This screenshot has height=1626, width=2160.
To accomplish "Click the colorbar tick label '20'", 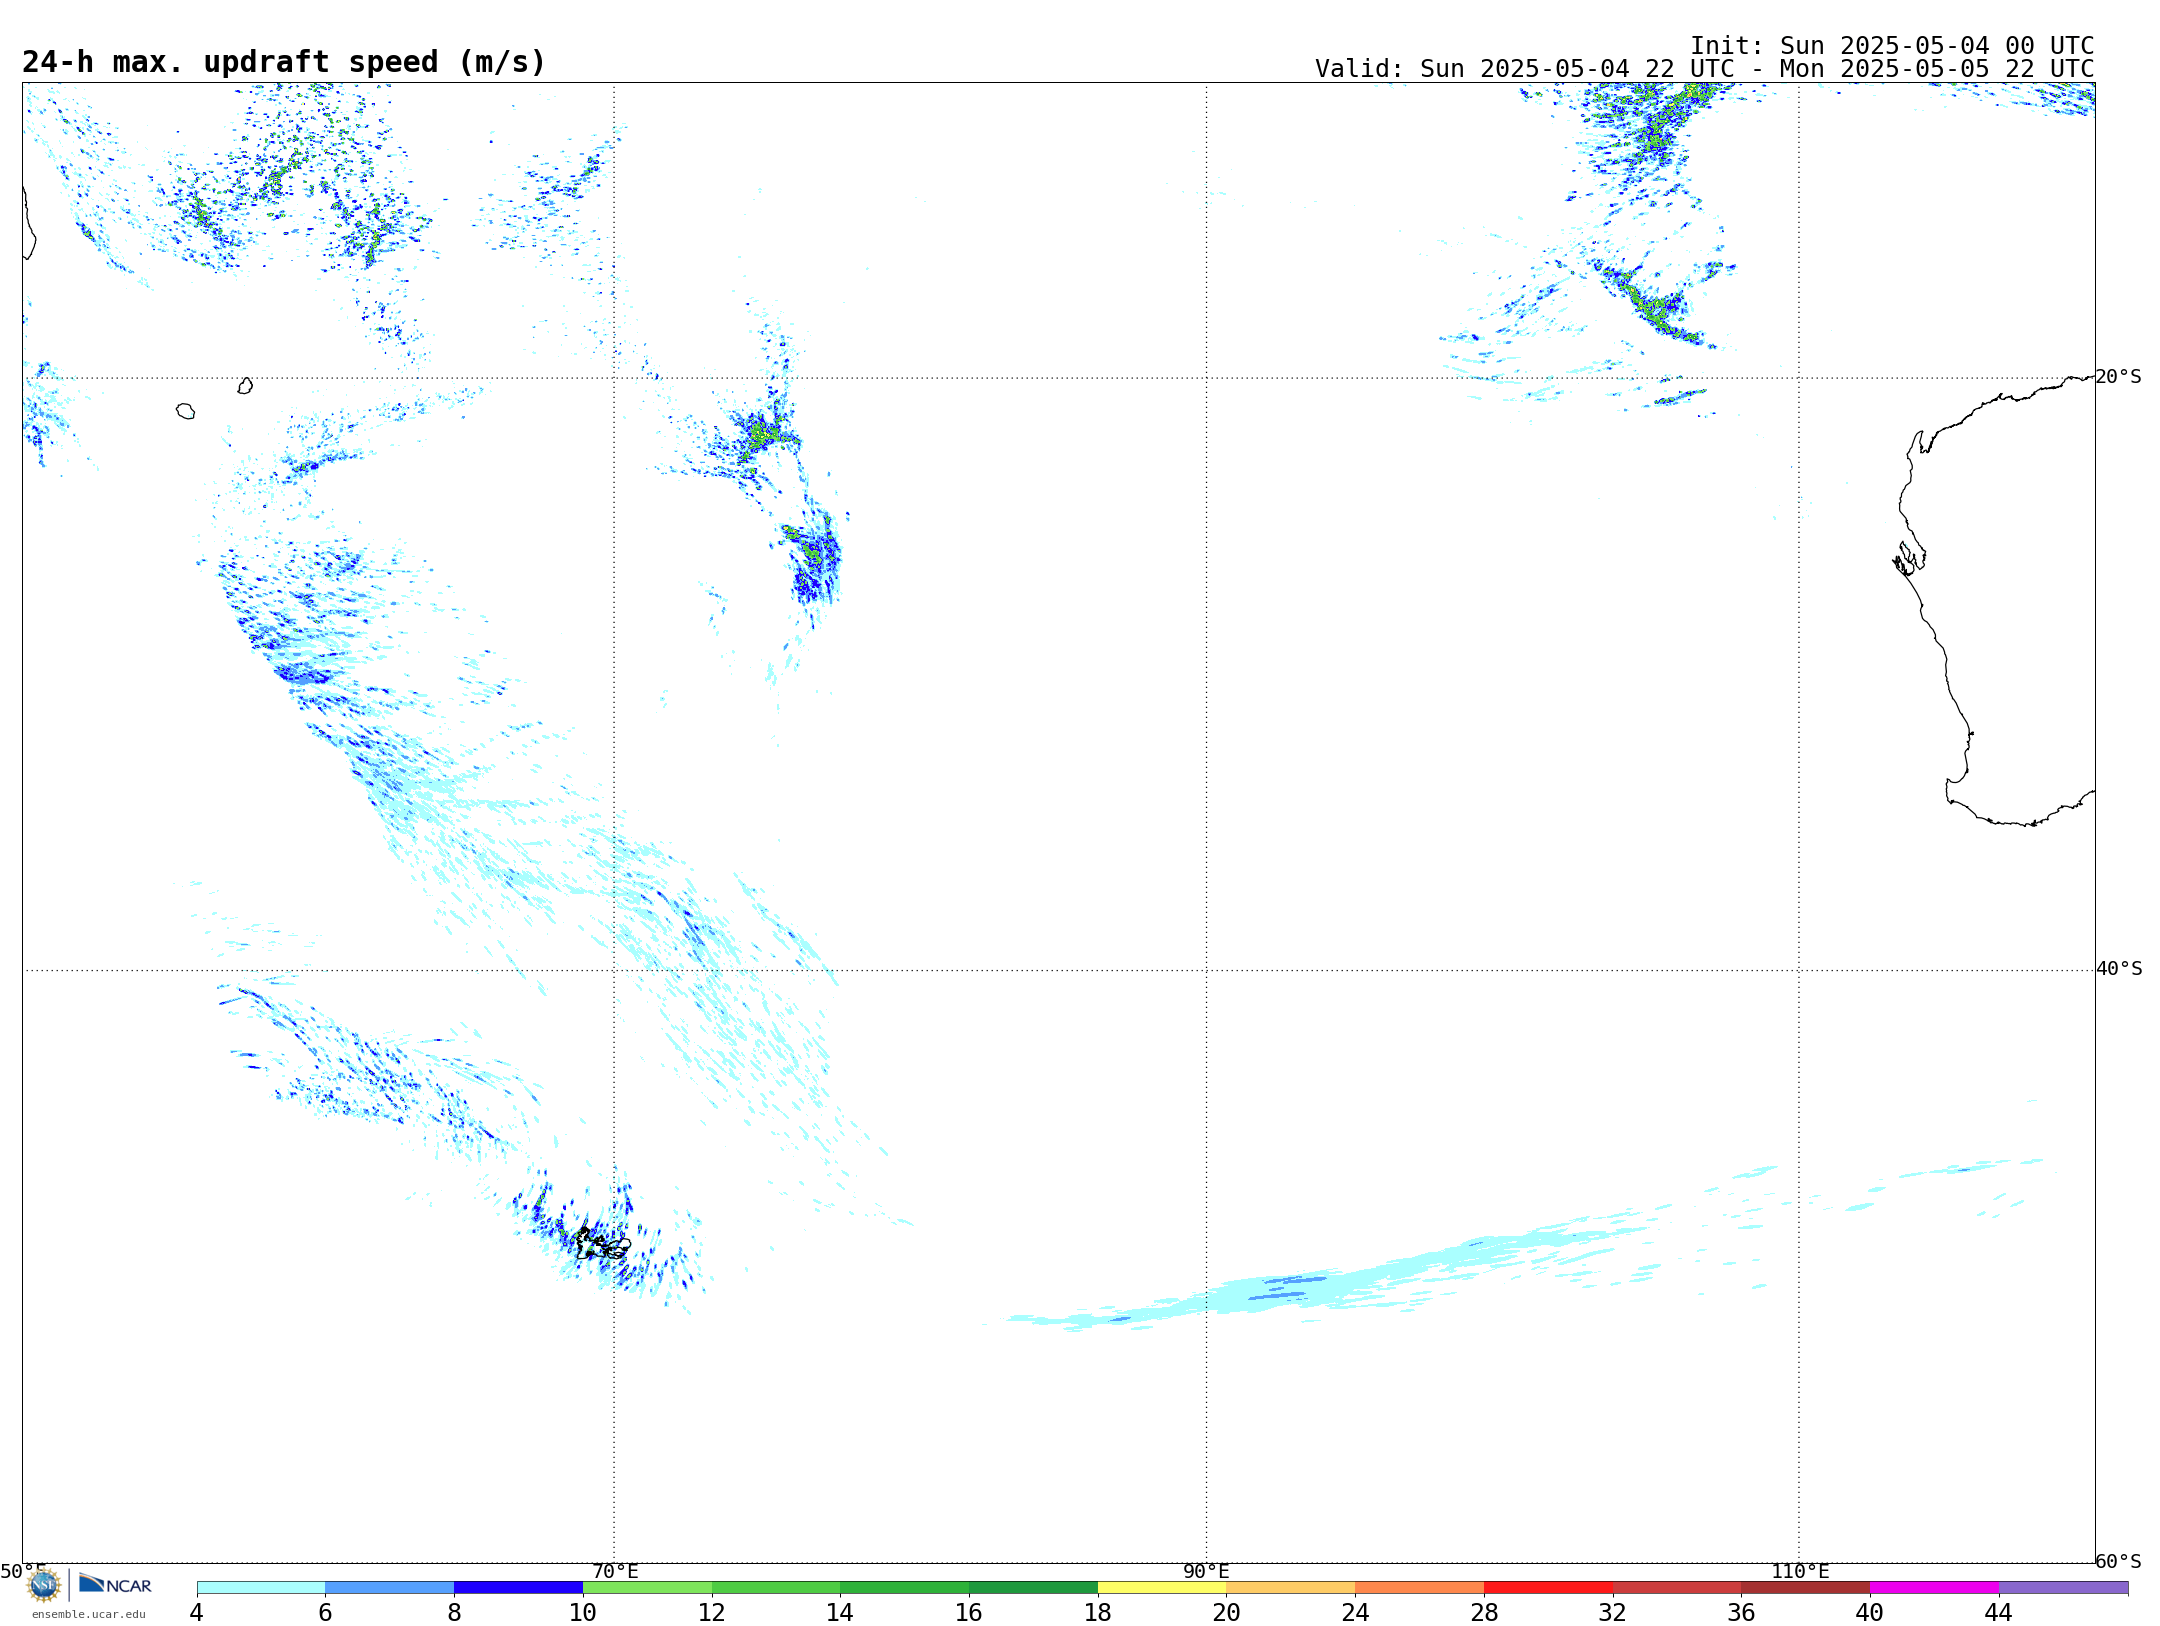I will (1227, 1612).
